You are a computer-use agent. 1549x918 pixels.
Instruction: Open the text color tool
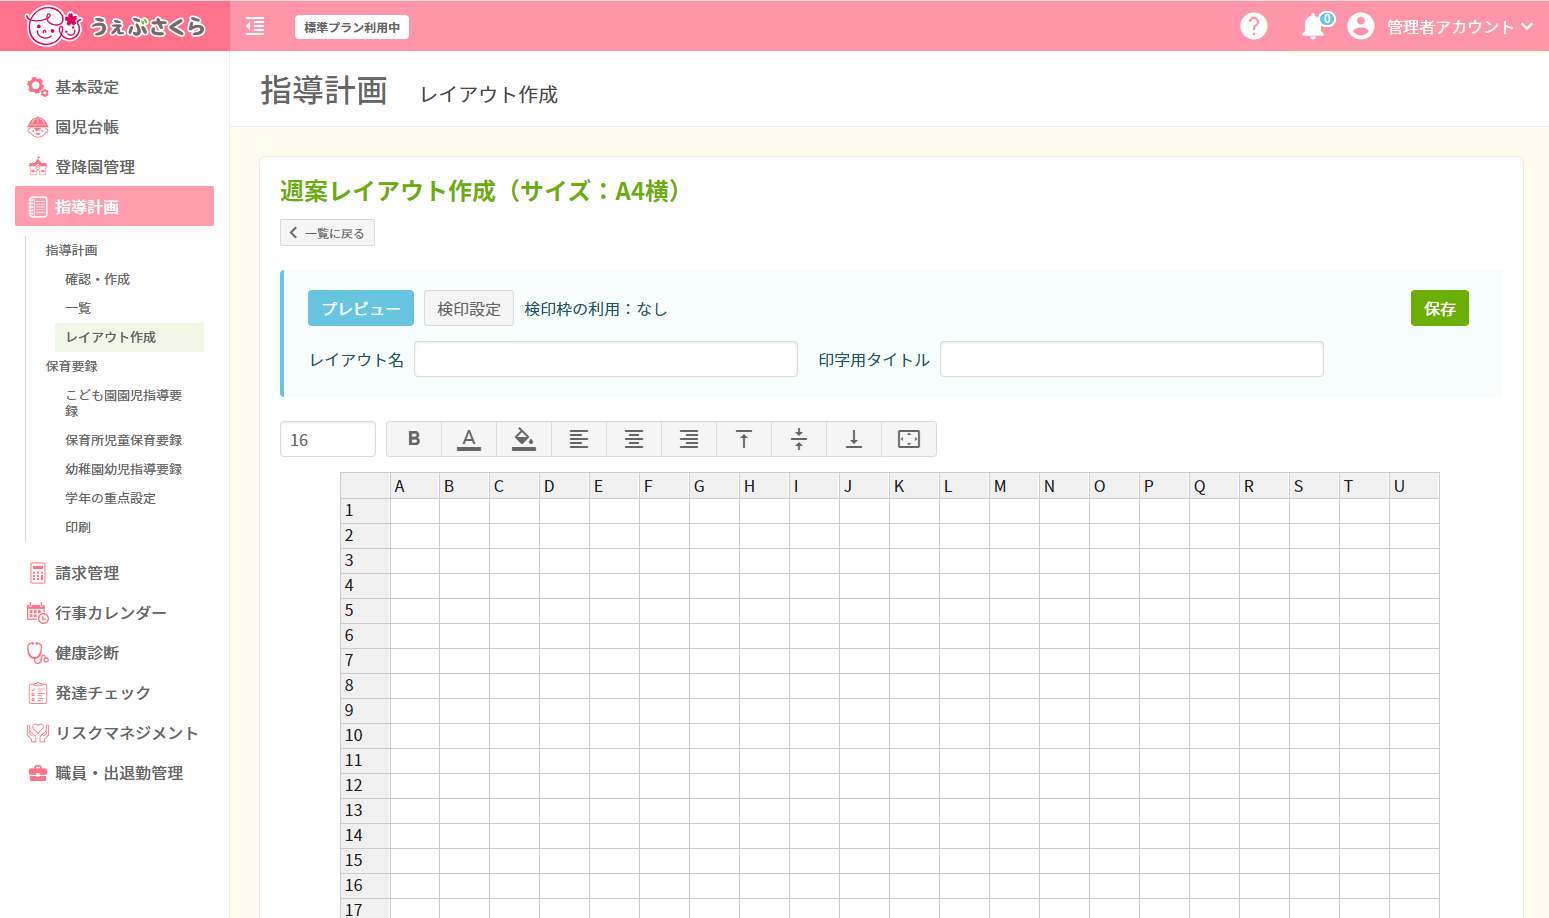(x=469, y=439)
